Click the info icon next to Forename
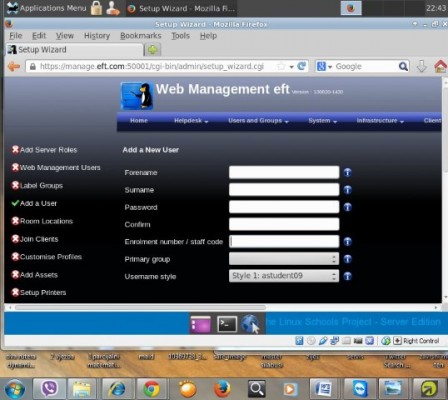 point(348,172)
